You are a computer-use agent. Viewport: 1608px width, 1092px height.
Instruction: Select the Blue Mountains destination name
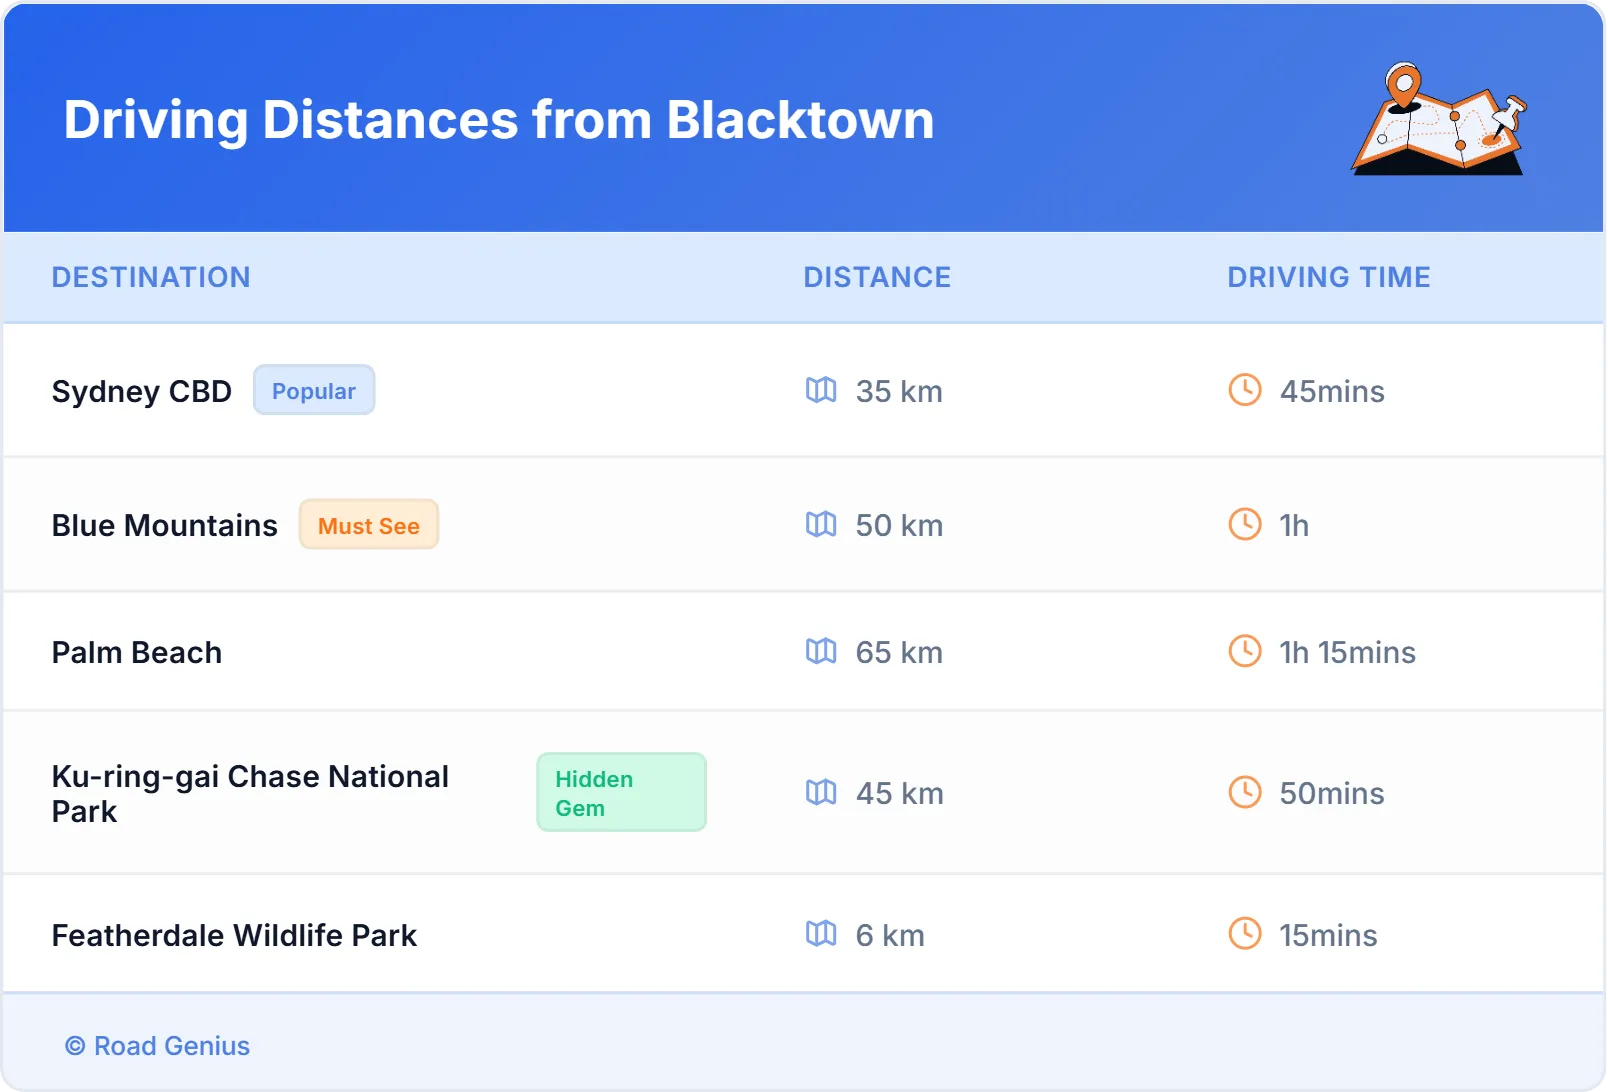[x=165, y=525]
